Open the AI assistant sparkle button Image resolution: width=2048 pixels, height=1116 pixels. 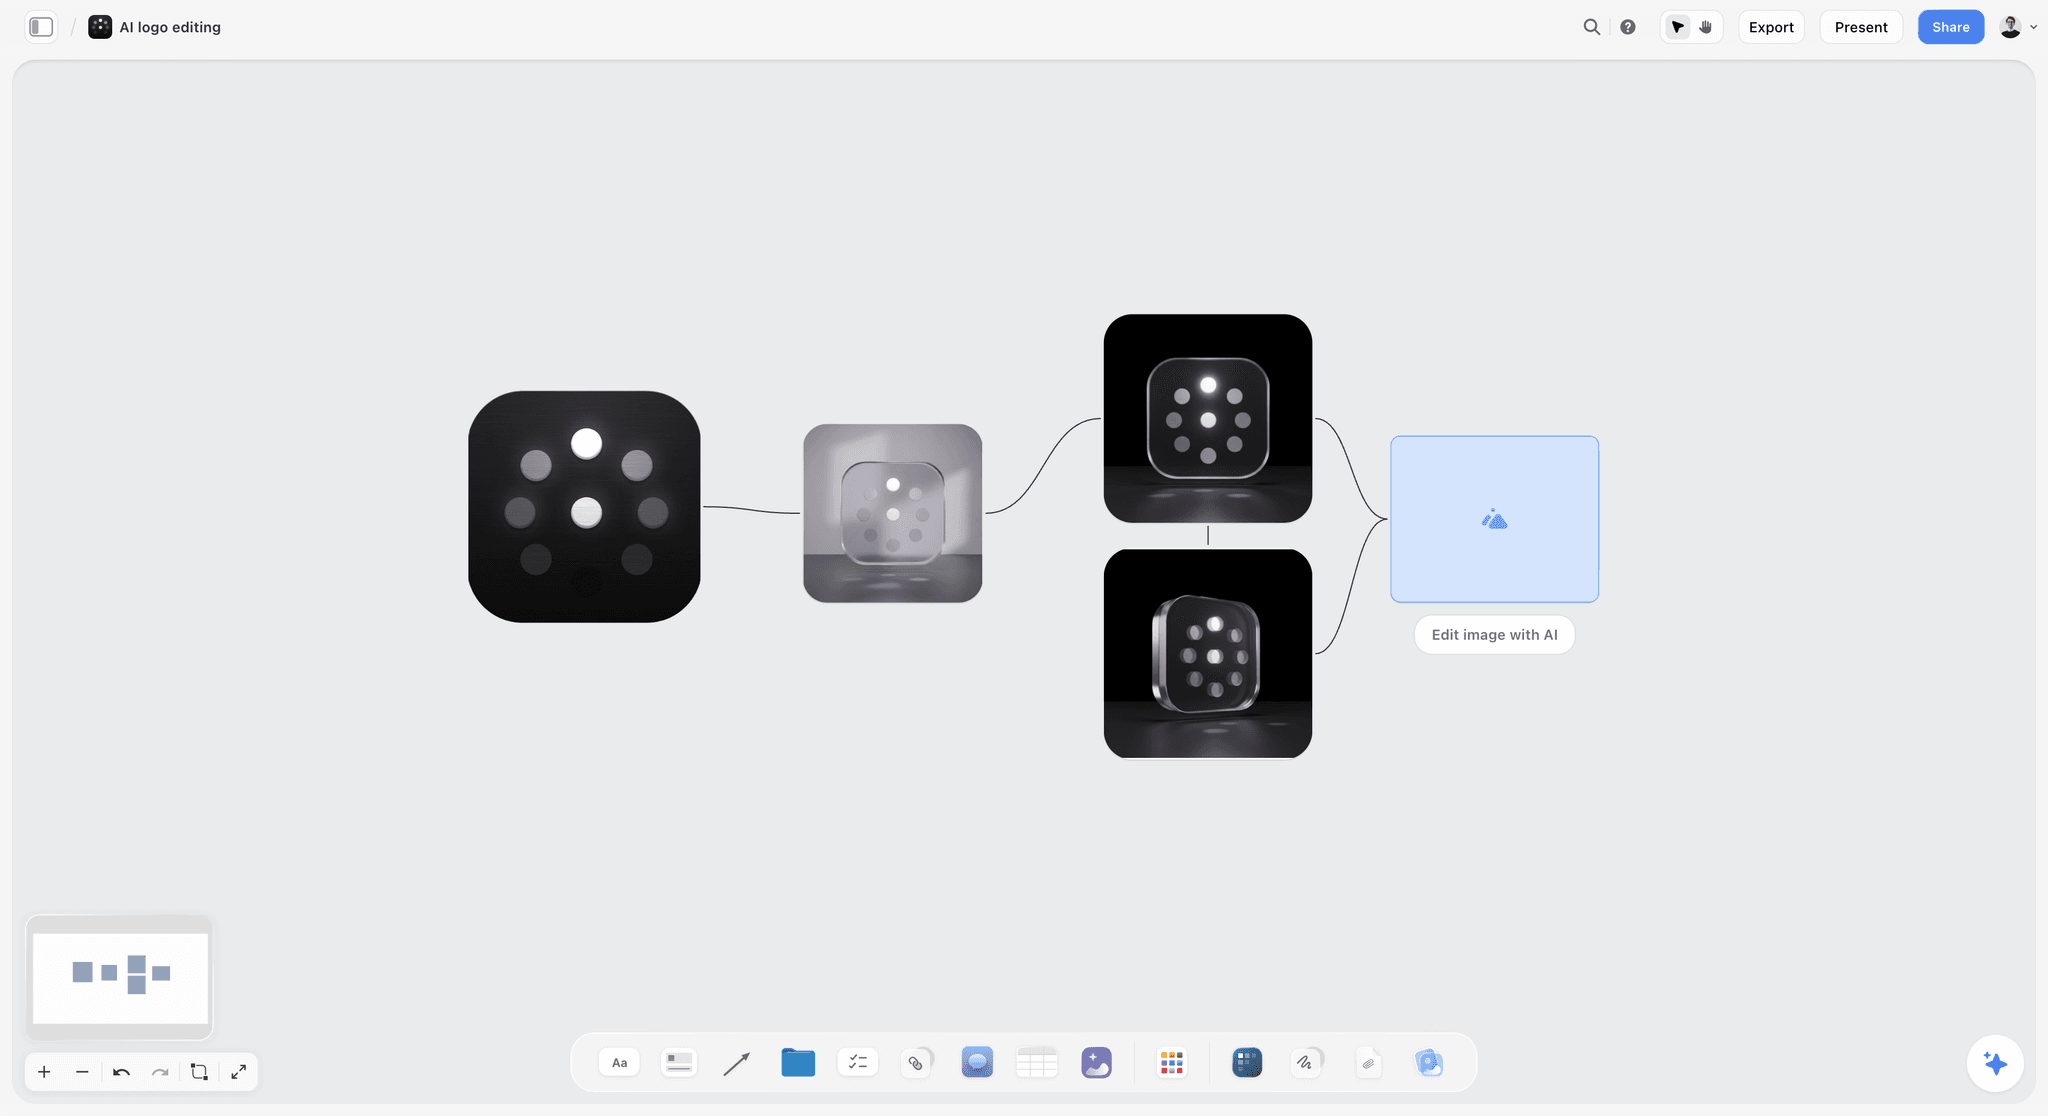point(1995,1063)
